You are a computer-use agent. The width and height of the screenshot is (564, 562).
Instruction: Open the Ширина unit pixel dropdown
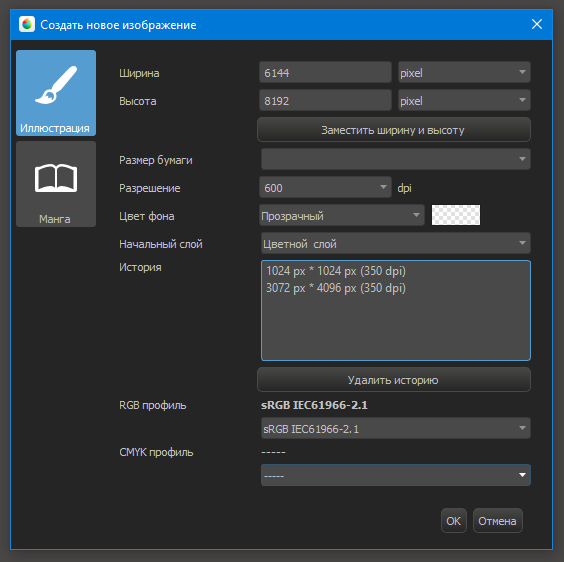point(464,72)
